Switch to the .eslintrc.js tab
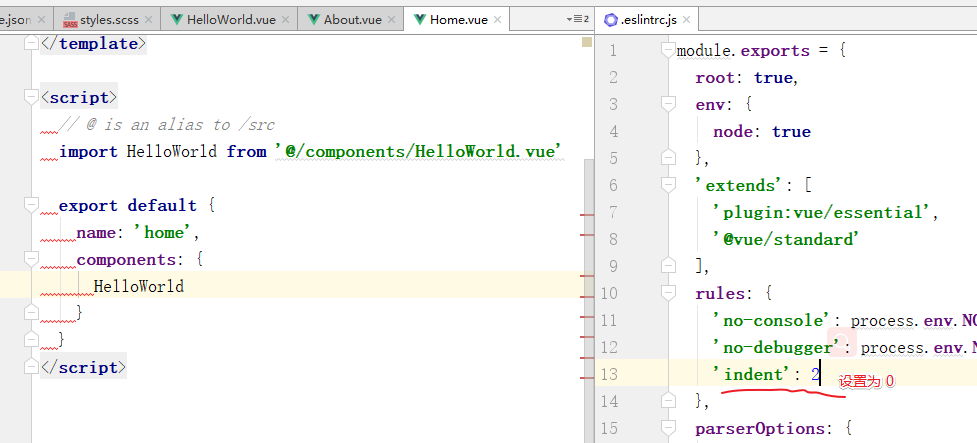This screenshot has height=443, width=977. [x=660, y=19]
